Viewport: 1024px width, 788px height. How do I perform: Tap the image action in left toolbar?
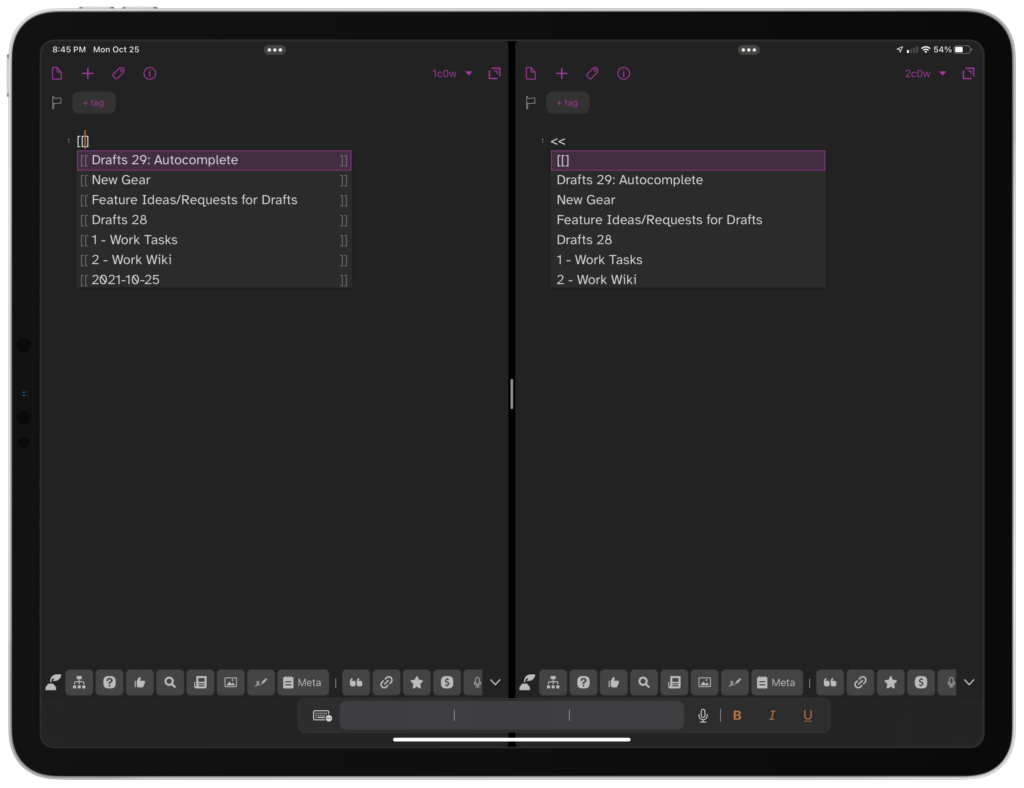[x=231, y=682]
